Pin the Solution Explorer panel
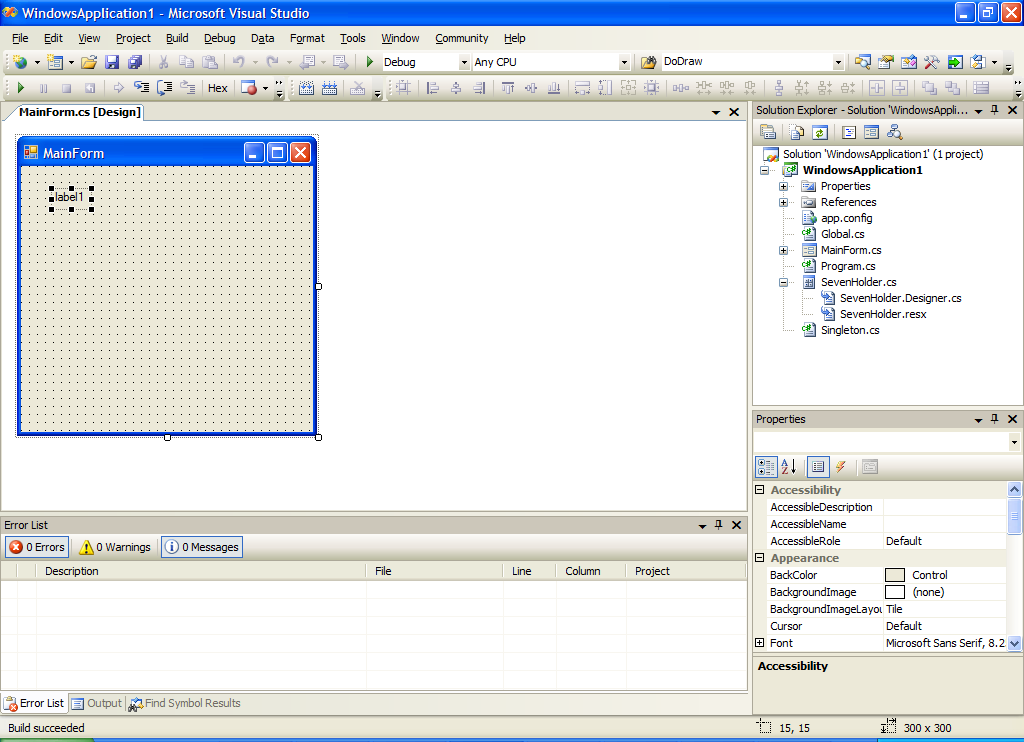Screen dimensions: 1024x742 pyautogui.click(x=995, y=110)
